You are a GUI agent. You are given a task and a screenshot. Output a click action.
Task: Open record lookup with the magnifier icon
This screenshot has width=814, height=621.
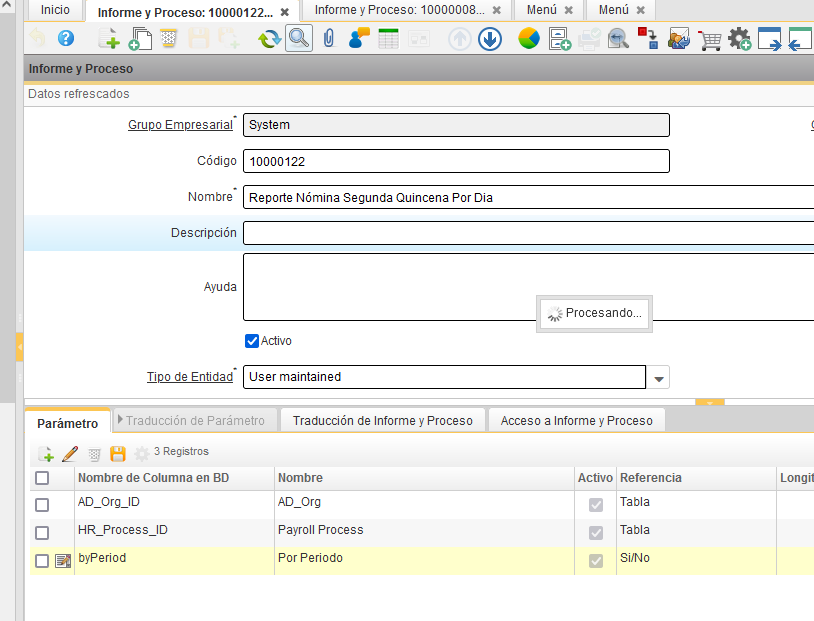[x=298, y=39]
